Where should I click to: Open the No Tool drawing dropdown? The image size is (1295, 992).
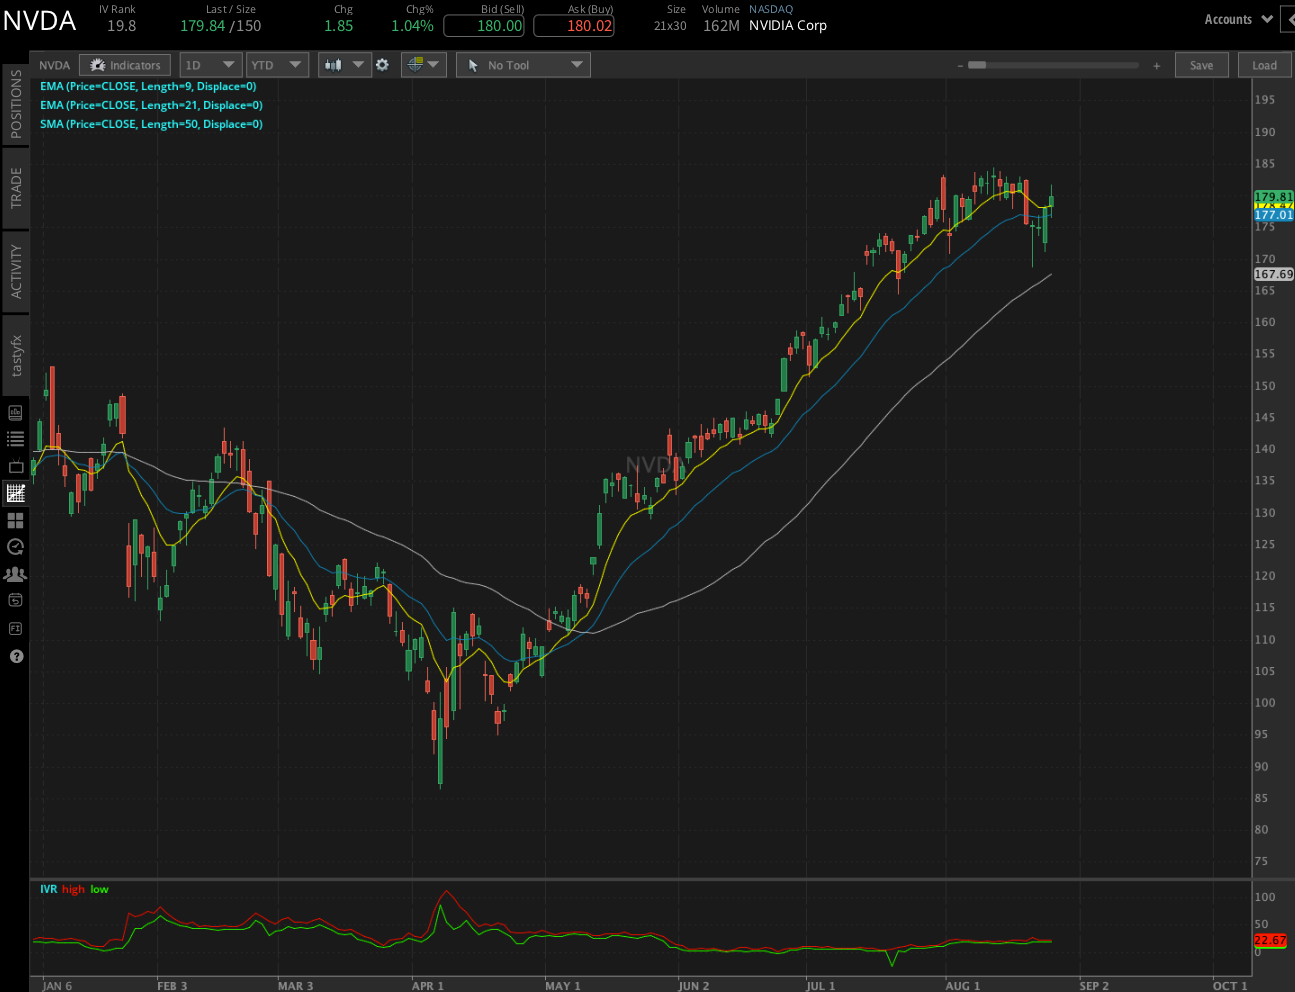point(522,64)
